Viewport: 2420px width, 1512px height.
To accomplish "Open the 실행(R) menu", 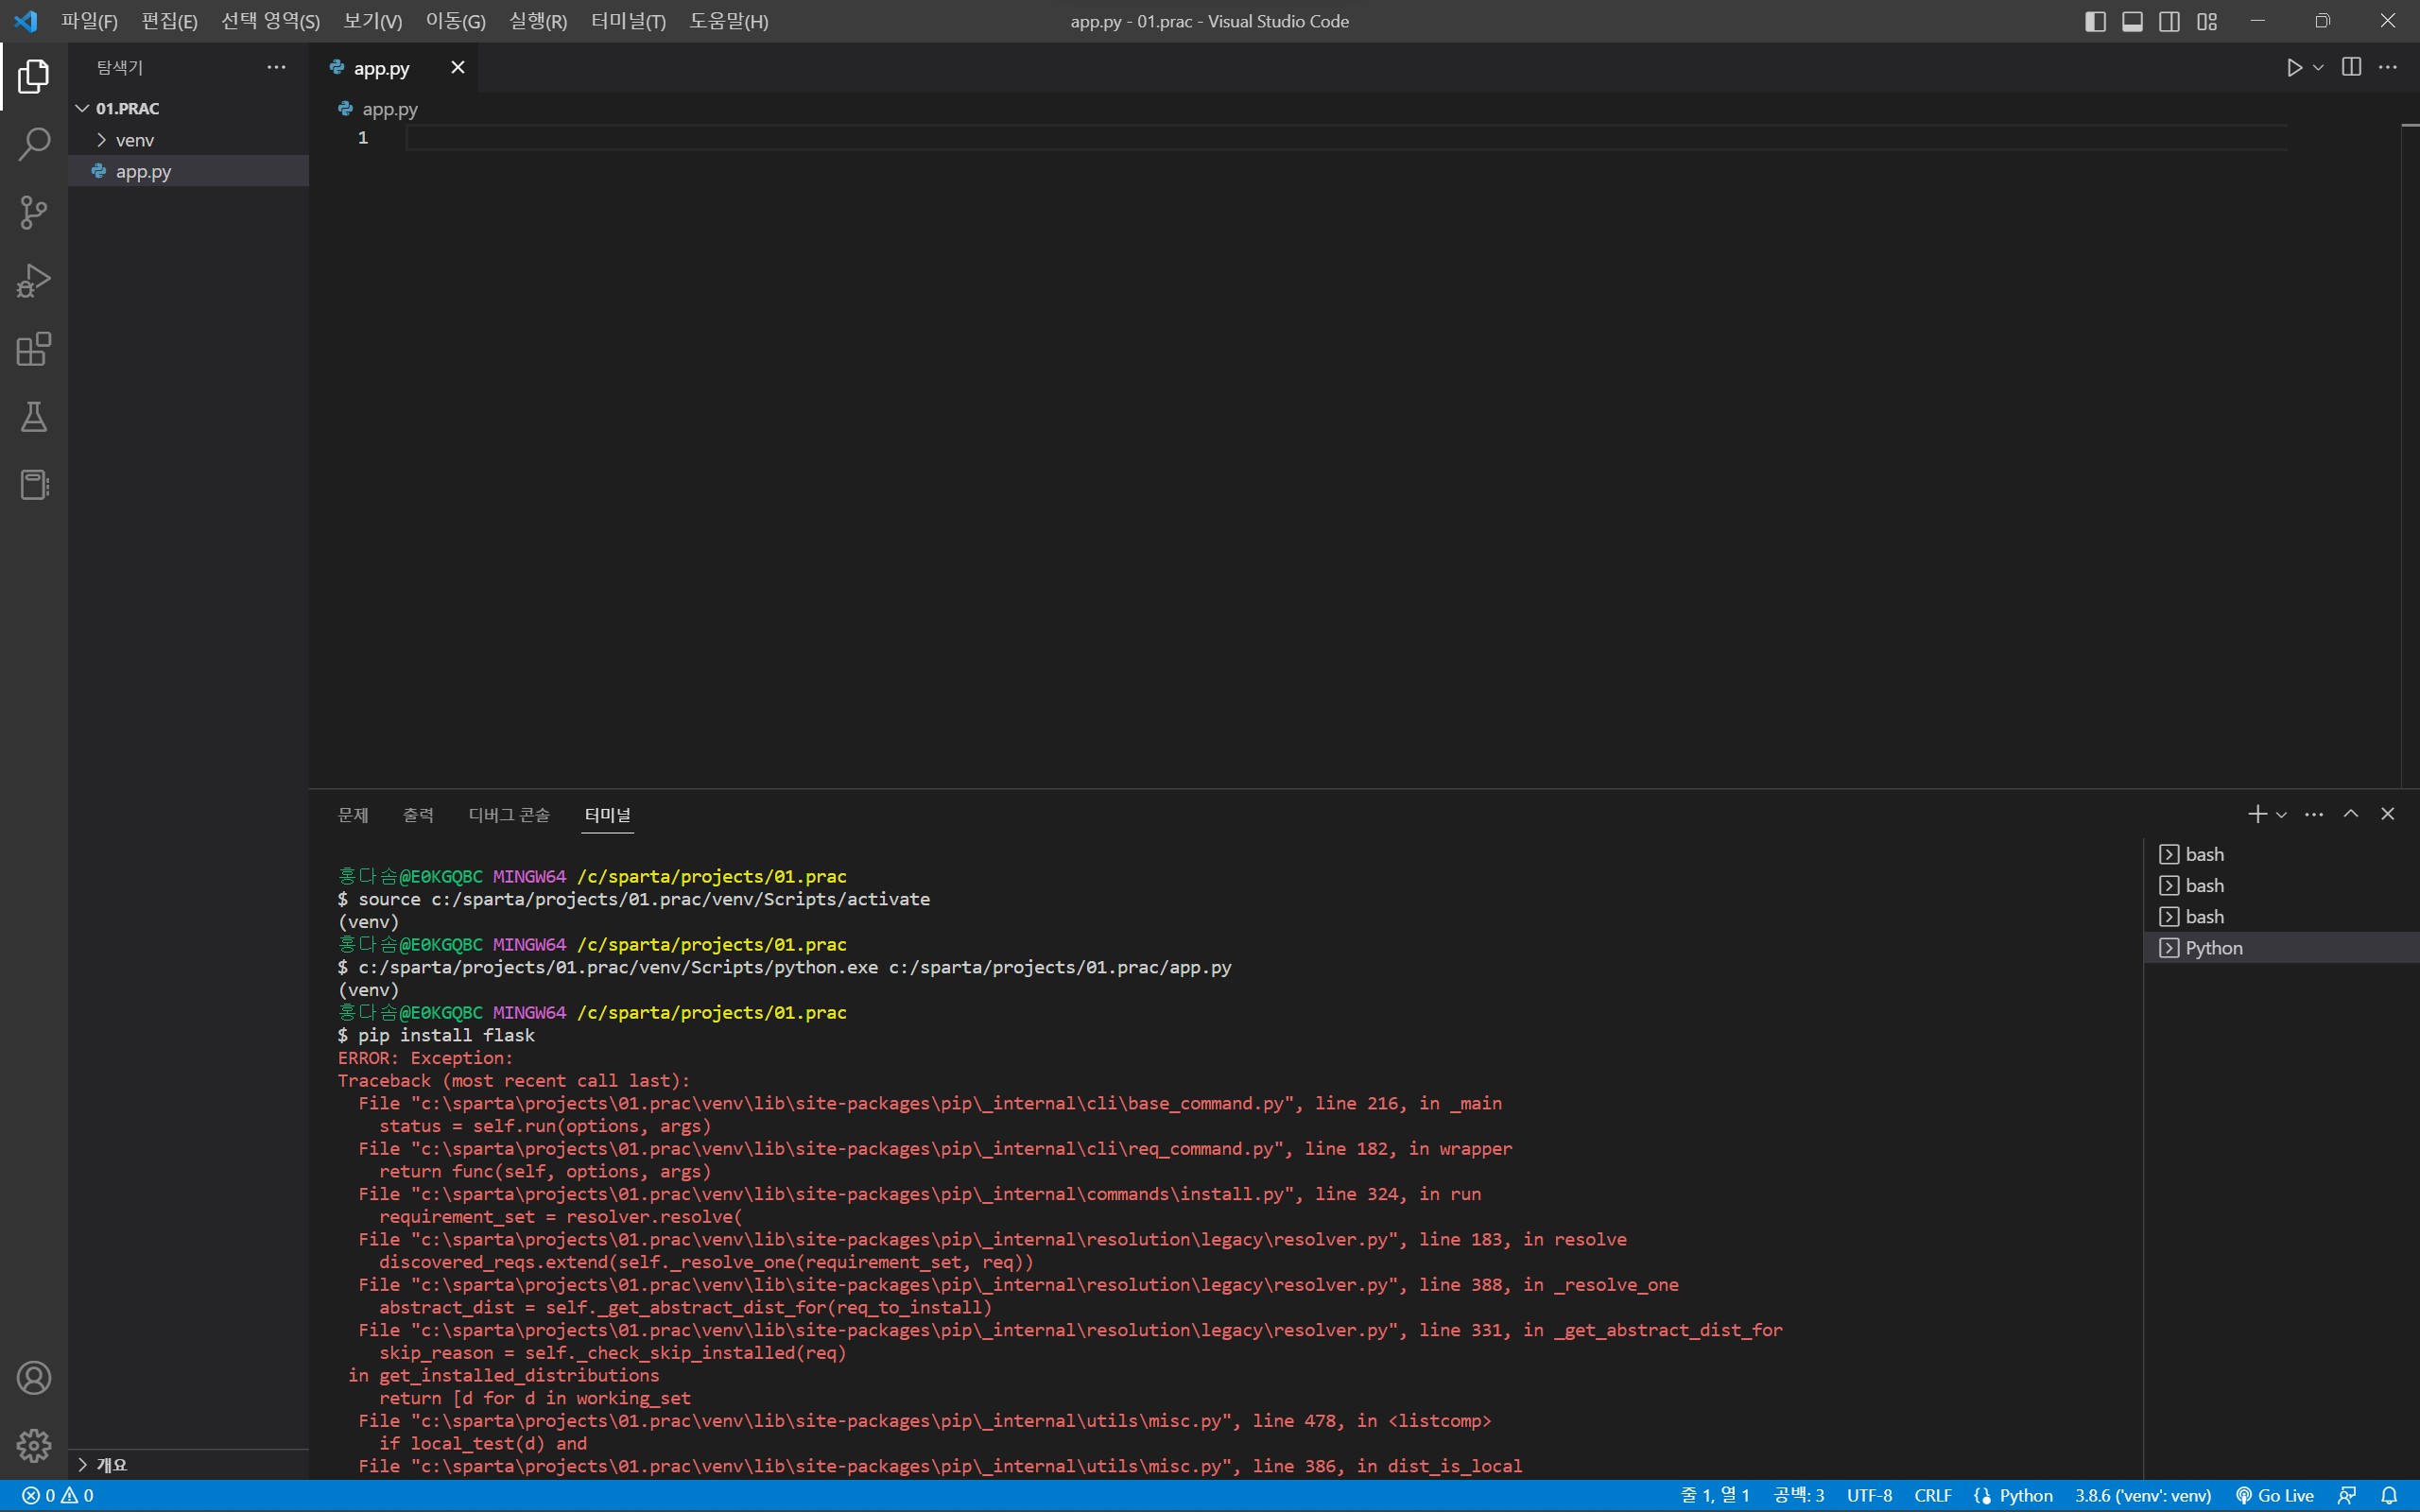I will point(538,21).
